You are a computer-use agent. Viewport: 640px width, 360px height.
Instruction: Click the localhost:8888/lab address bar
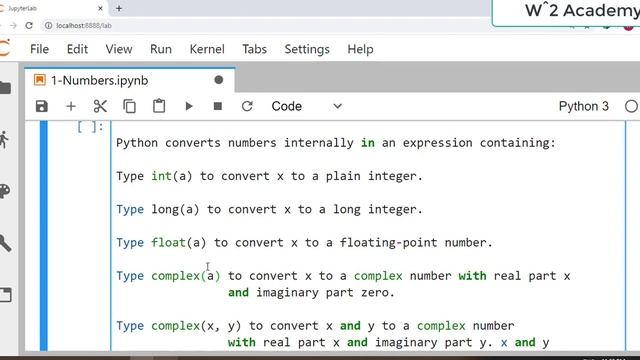click(84, 25)
